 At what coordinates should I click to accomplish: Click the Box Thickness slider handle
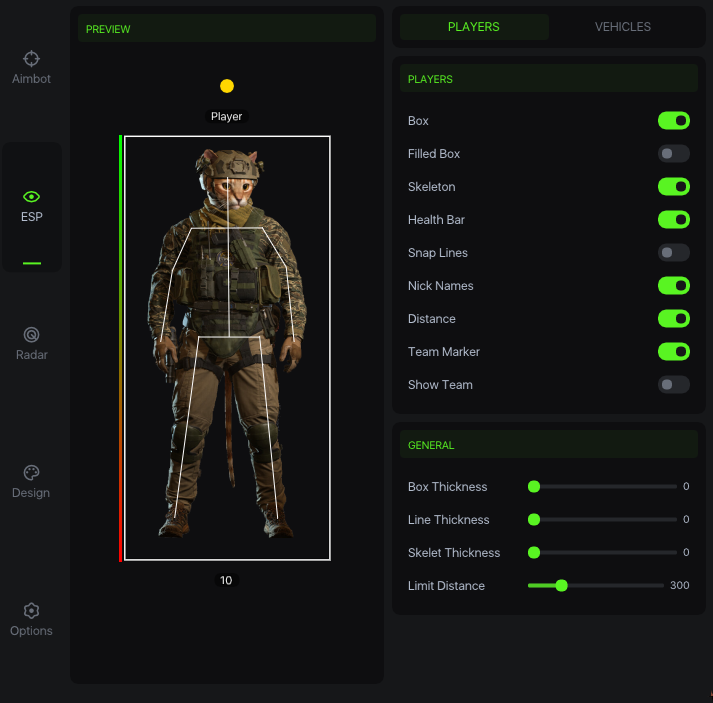click(534, 487)
